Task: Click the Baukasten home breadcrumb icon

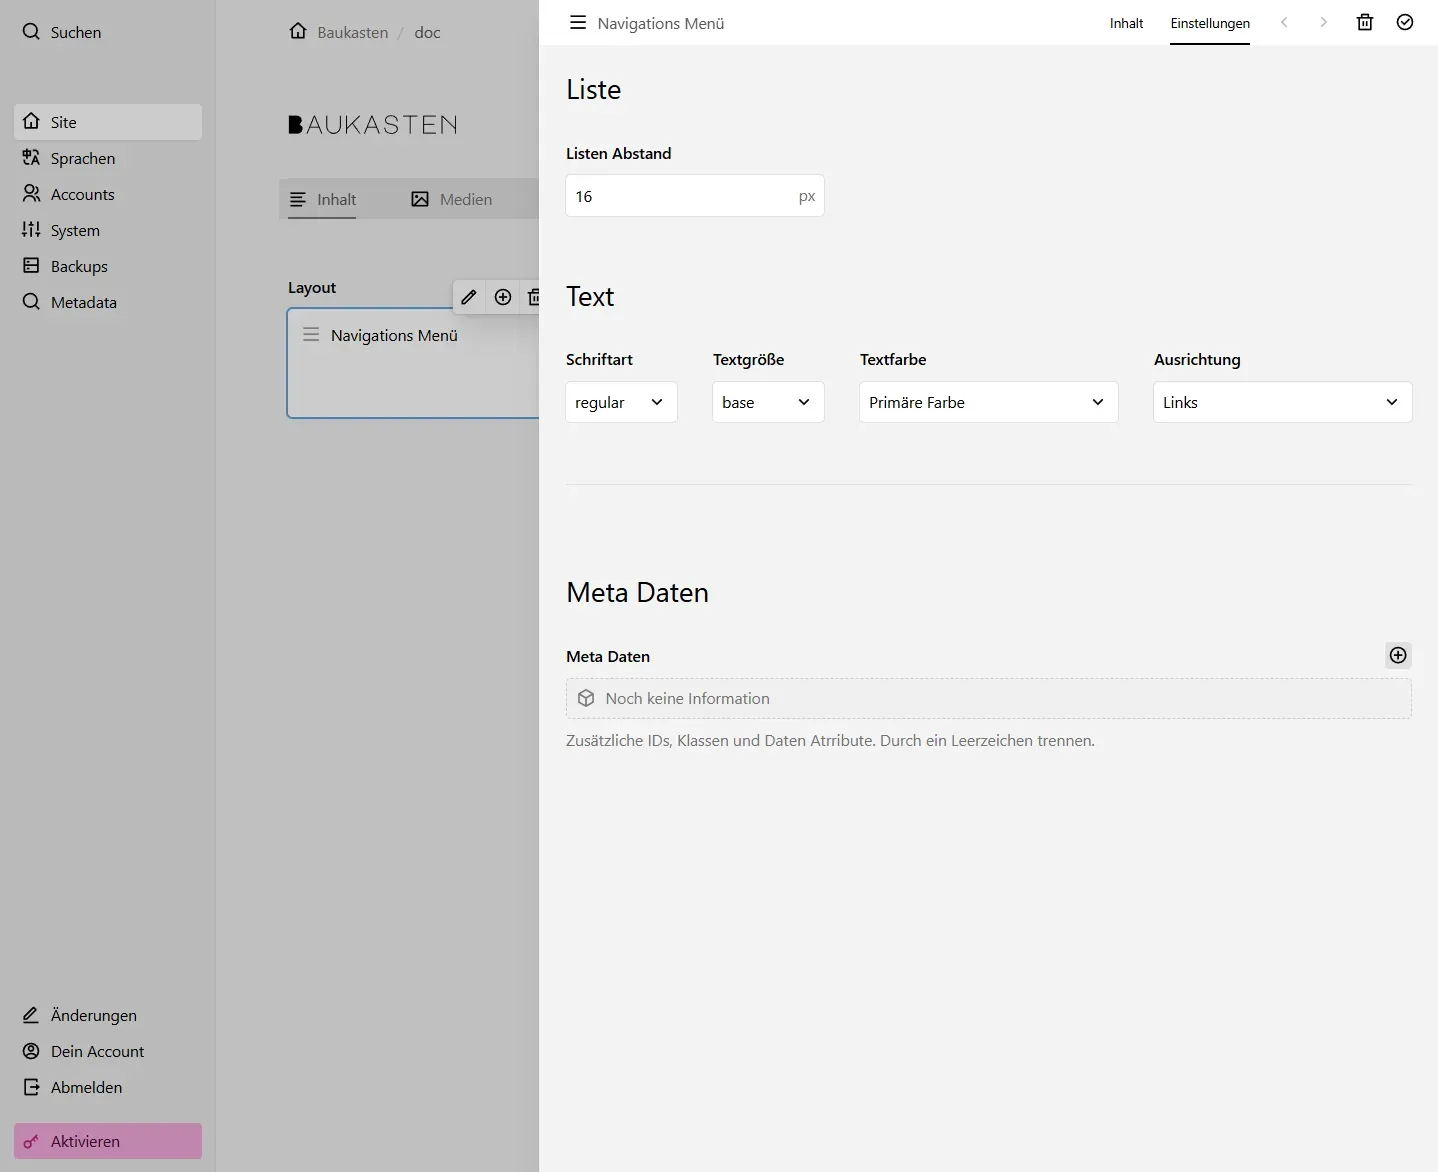Action: coord(298,31)
